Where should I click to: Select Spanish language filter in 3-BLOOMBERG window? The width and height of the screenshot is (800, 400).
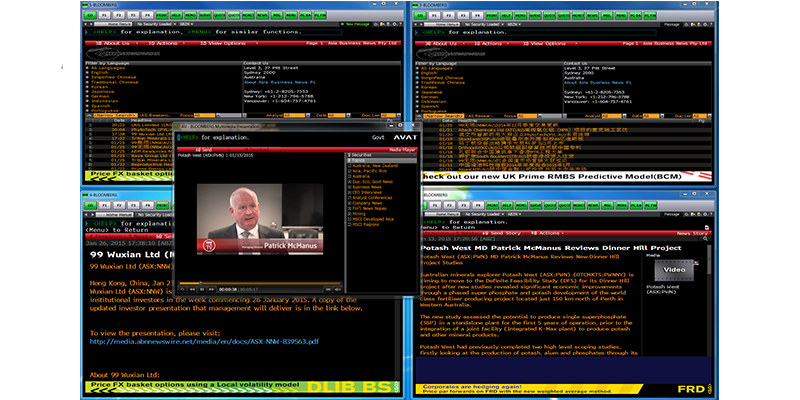tap(431, 106)
